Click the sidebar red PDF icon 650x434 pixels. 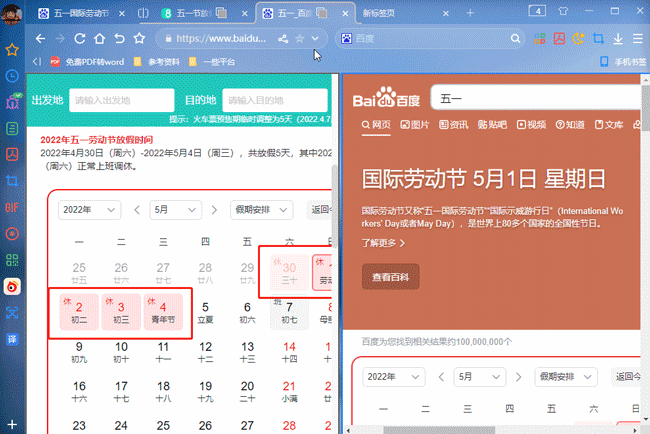pos(12,154)
